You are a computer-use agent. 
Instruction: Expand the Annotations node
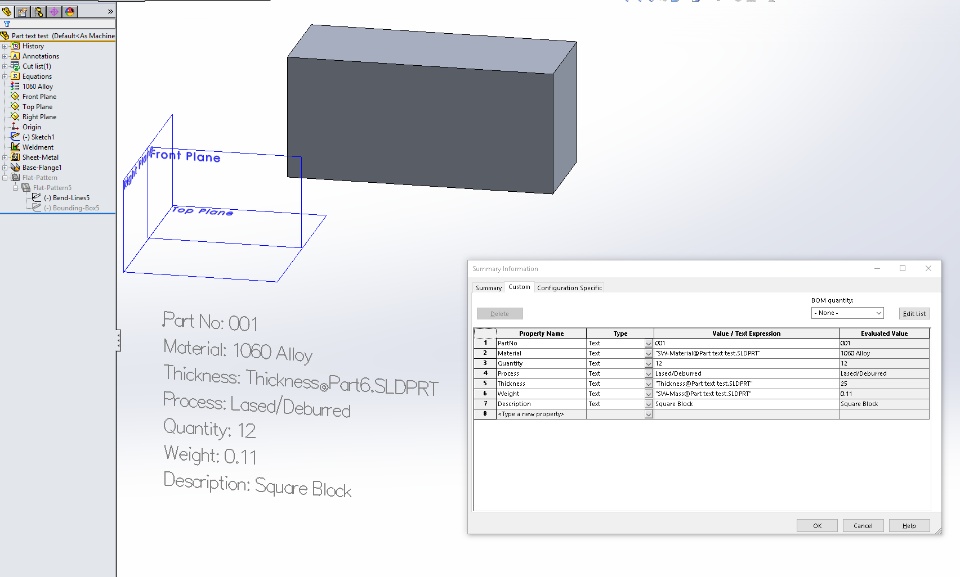point(5,56)
